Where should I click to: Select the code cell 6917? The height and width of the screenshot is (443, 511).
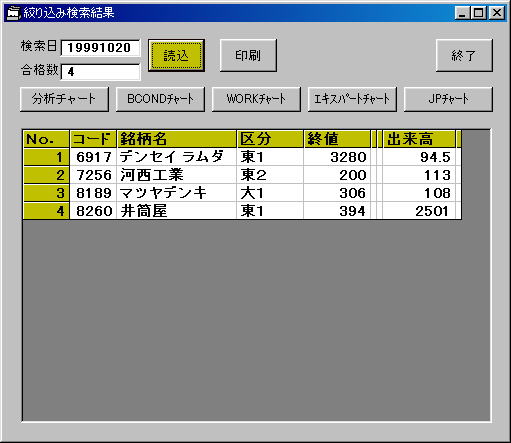click(93, 157)
